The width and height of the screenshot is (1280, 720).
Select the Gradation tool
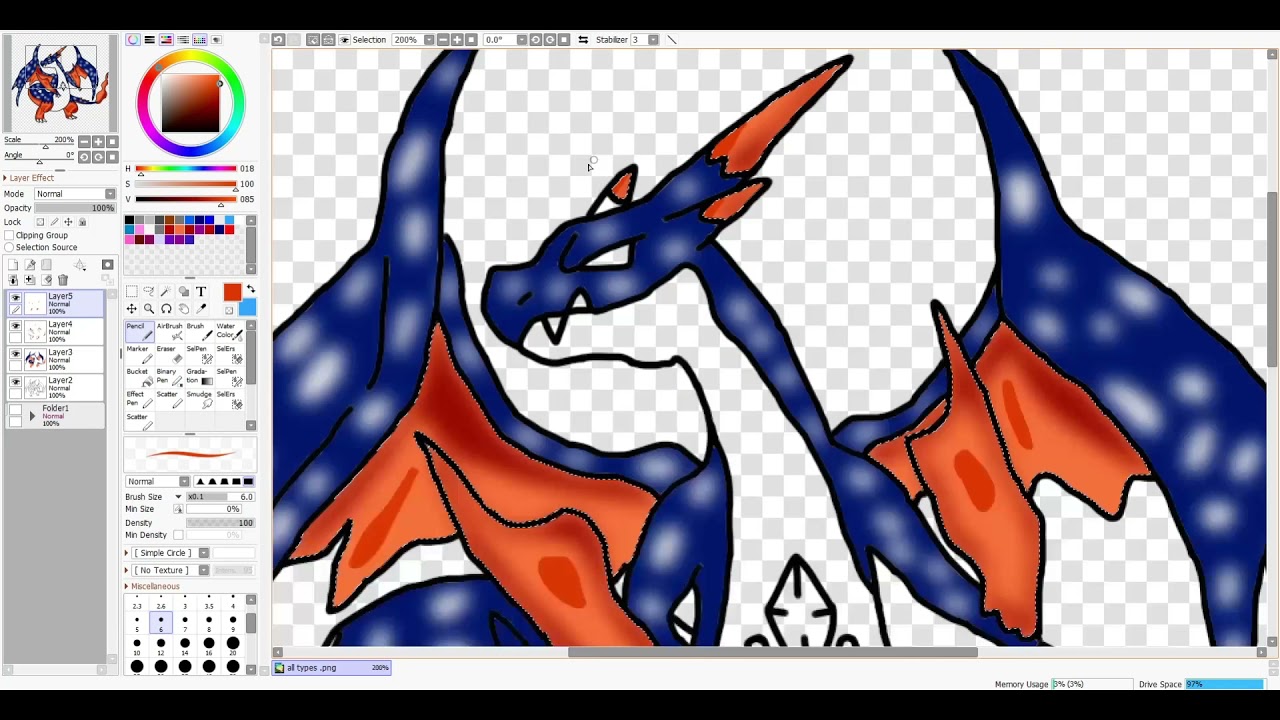coord(198,378)
